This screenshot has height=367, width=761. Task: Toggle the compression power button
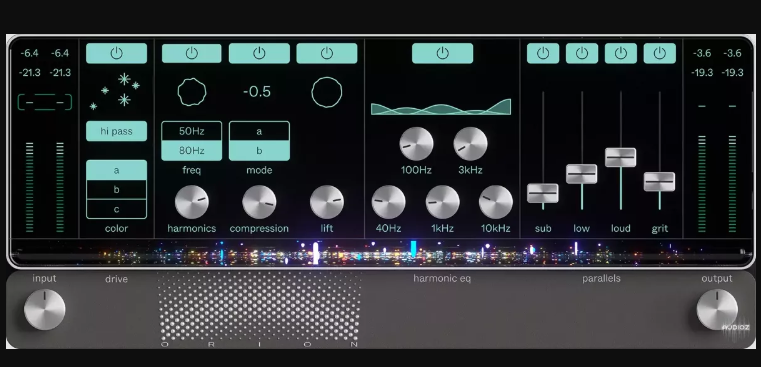point(259,53)
